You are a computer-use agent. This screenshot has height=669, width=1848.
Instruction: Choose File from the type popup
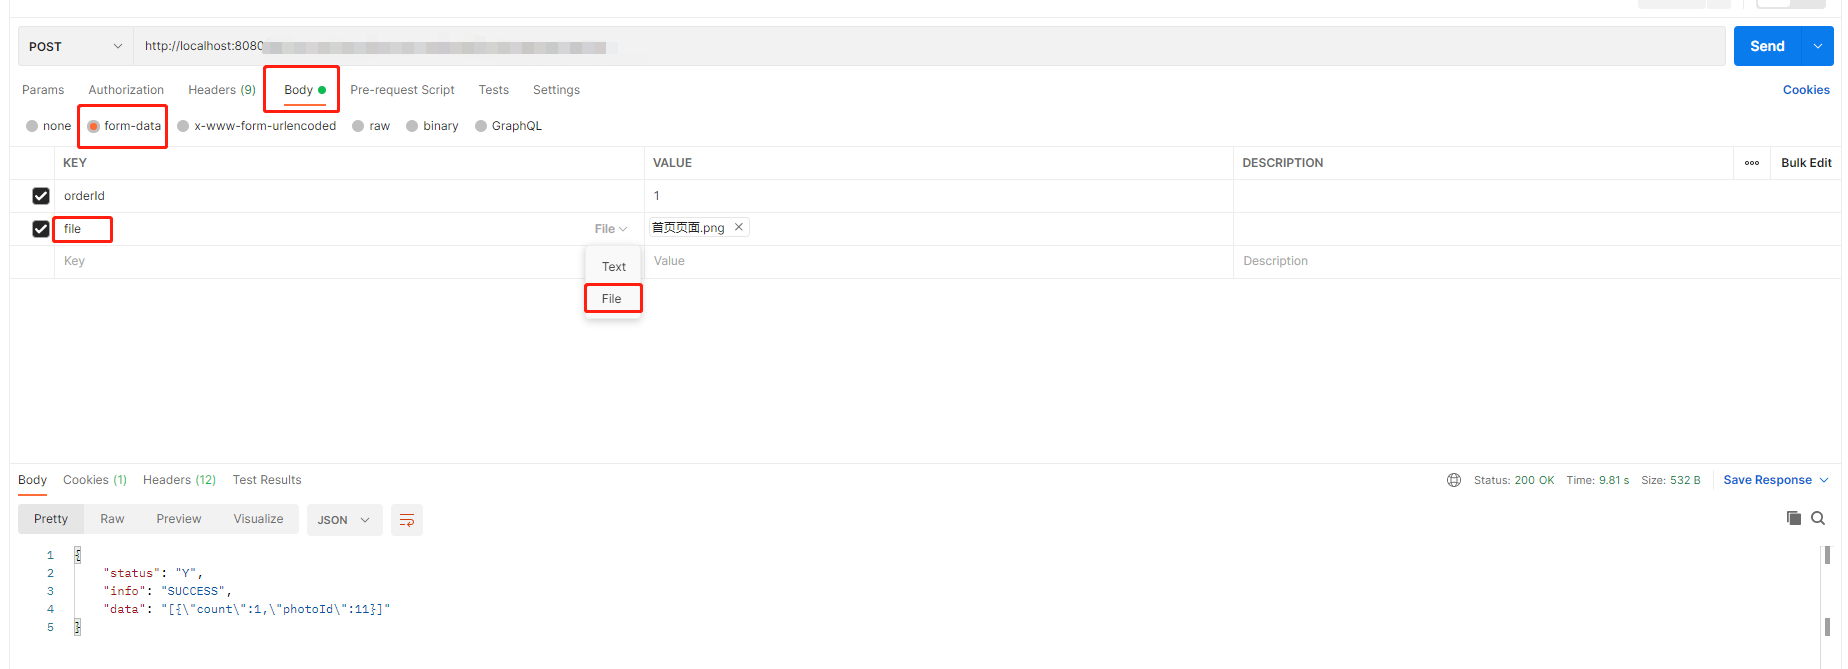612,299
